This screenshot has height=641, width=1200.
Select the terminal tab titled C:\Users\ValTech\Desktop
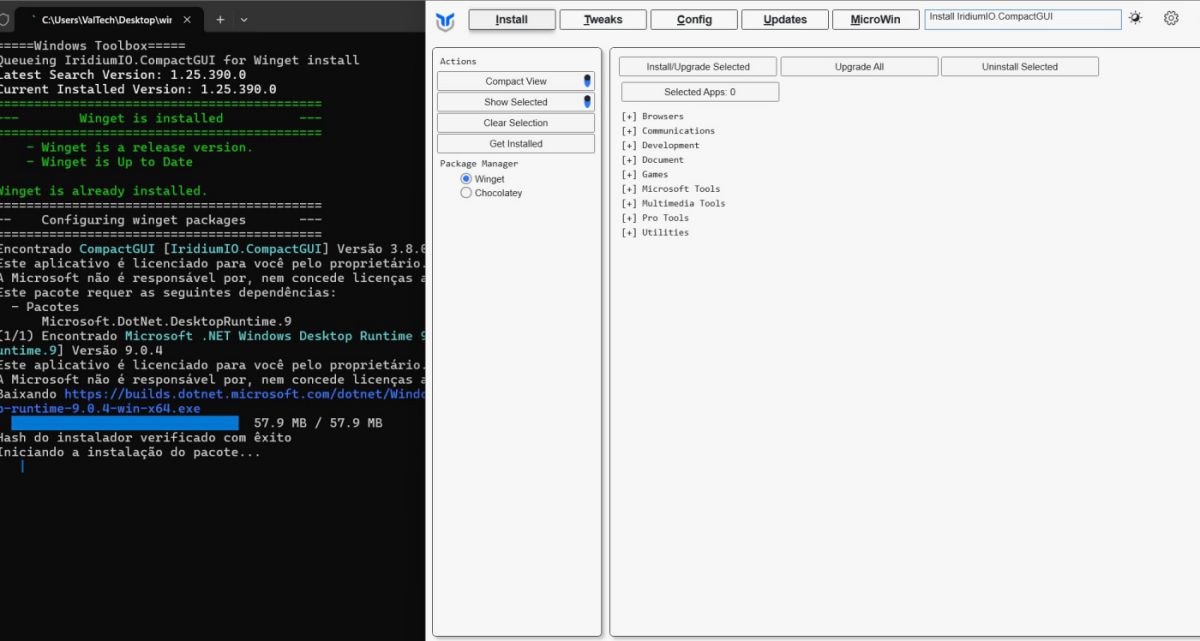107,19
